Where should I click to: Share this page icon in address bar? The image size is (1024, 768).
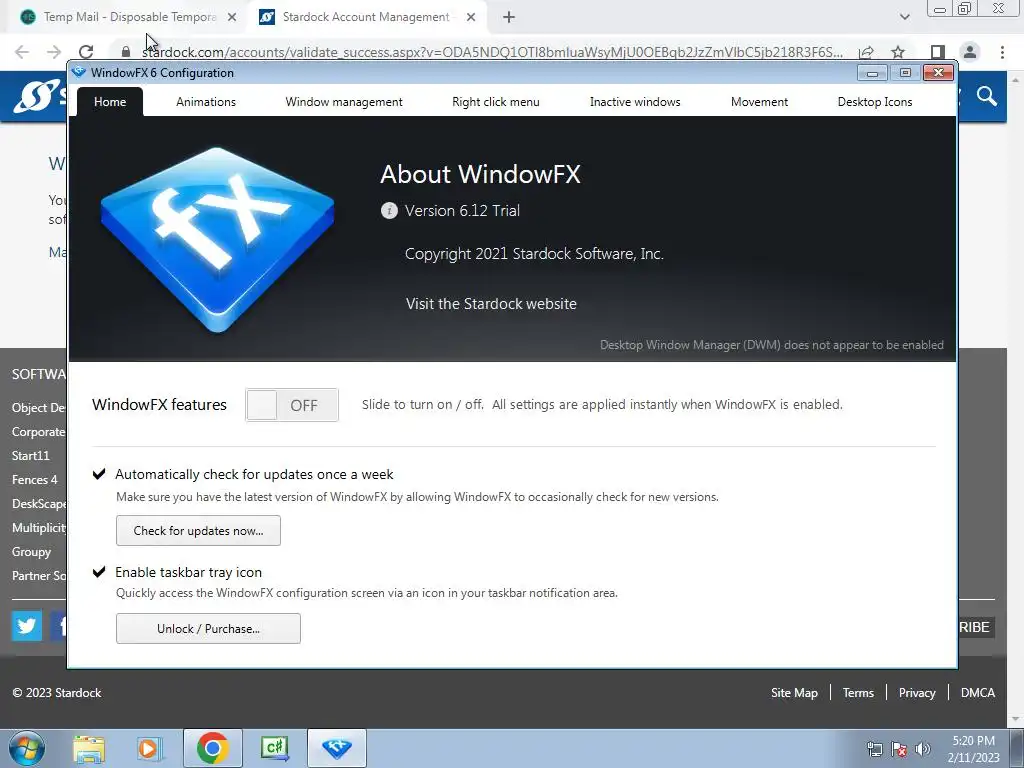coord(867,52)
